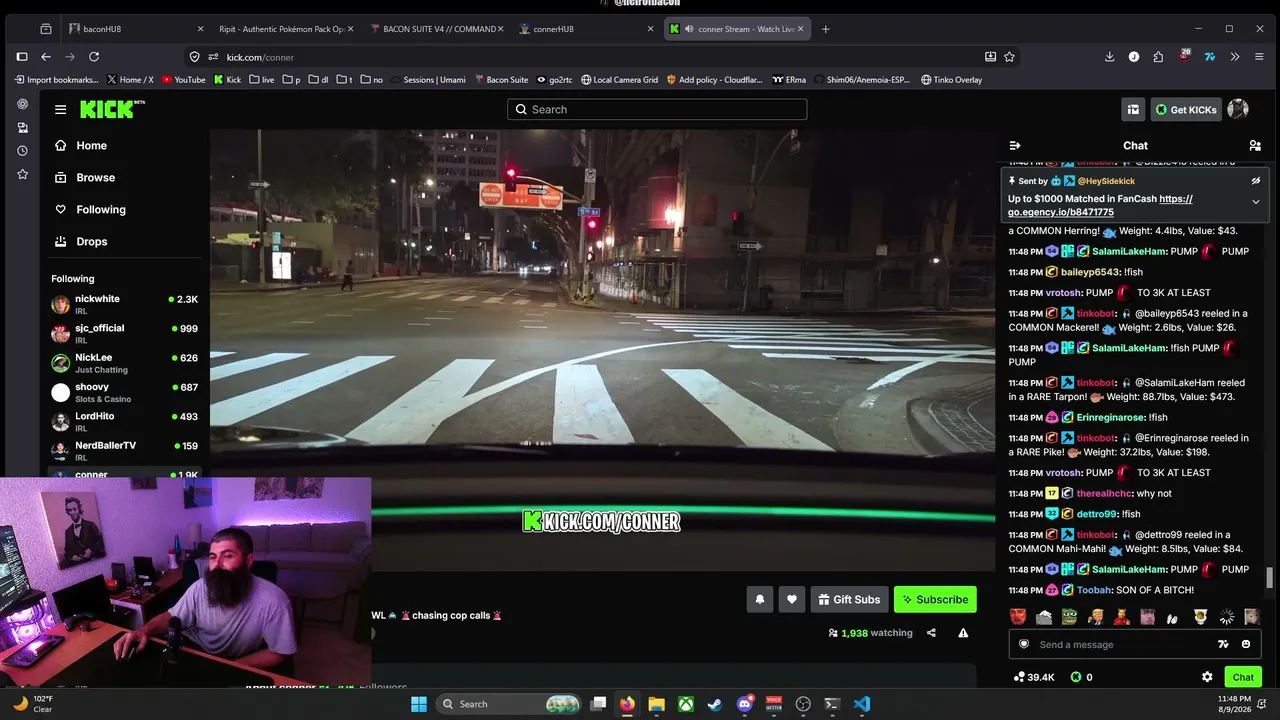Open the Tinko Overlay bookmark
The height and width of the screenshot is (720, 1280).
(x=951, y=80)
